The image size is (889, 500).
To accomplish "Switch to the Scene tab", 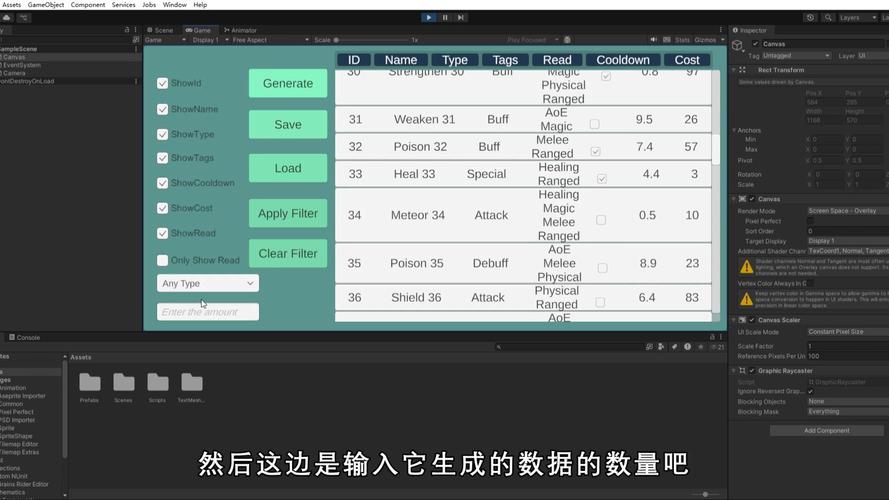I will tap(160, 30).
